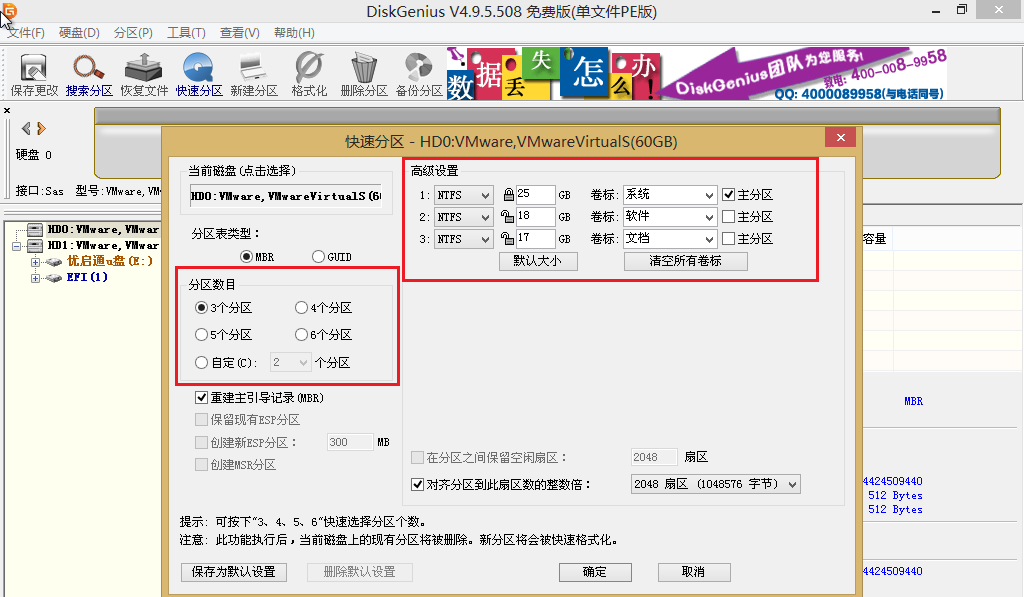Select GUID partition table type

318,257
